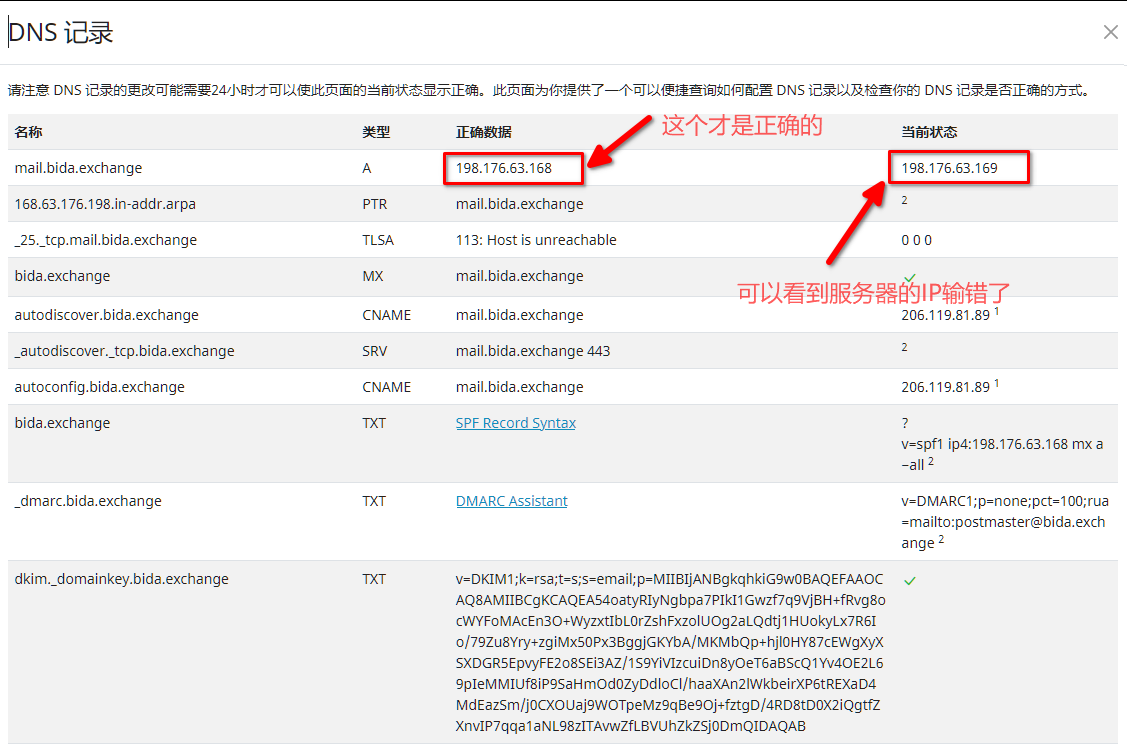Screen dimensions: 1127x749
Task: Select the correct IP 198.176.63.168 in A row
Action: point(504,168)
